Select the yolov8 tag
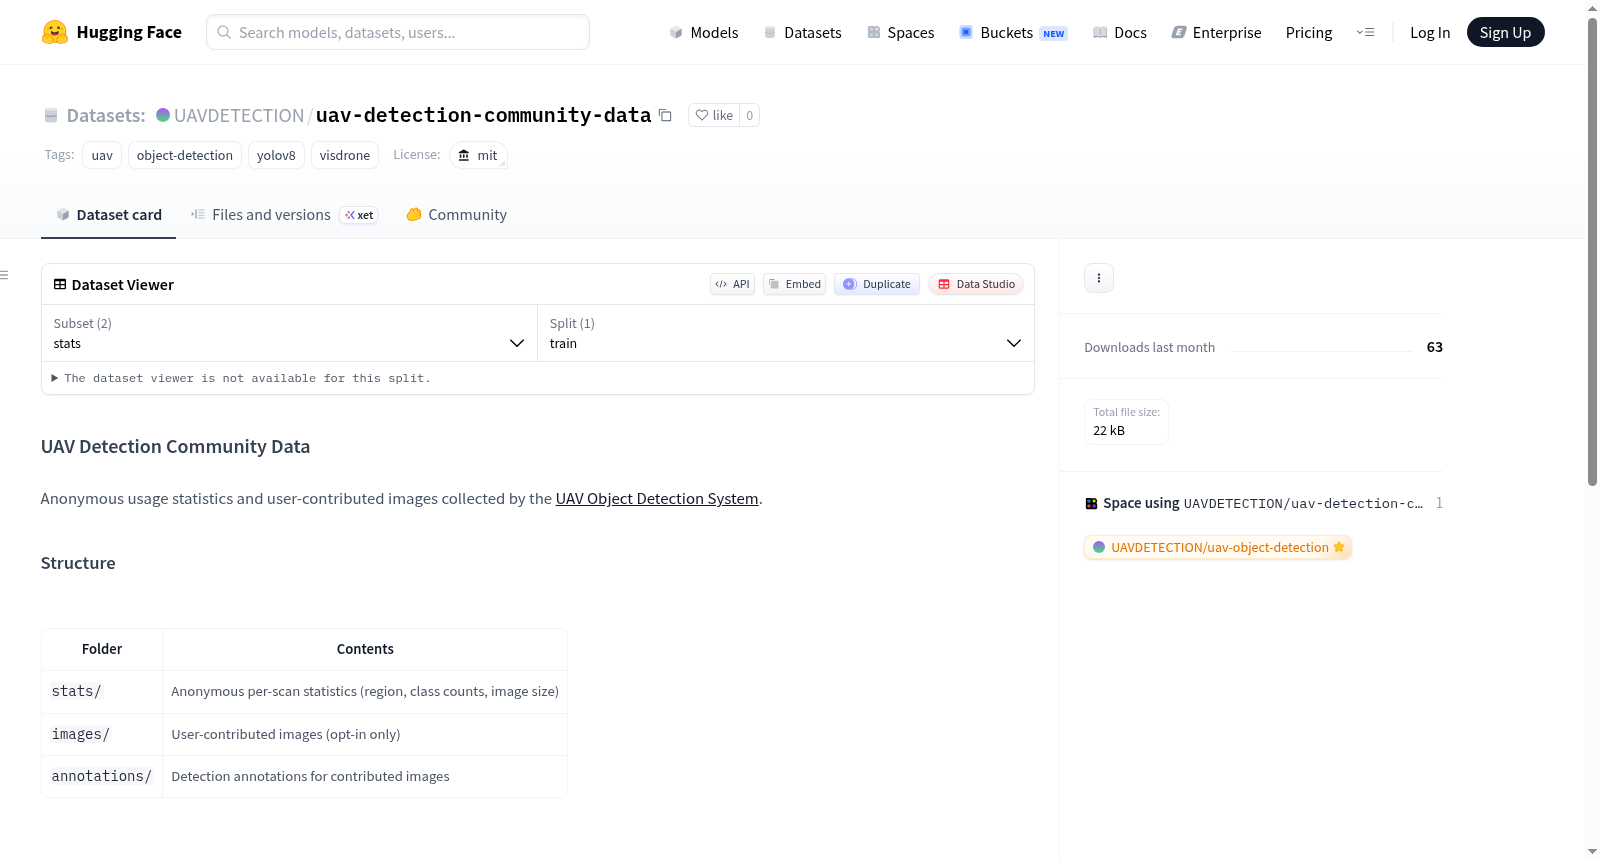This screenshot has width=1600, height=861. coord(276,155)
